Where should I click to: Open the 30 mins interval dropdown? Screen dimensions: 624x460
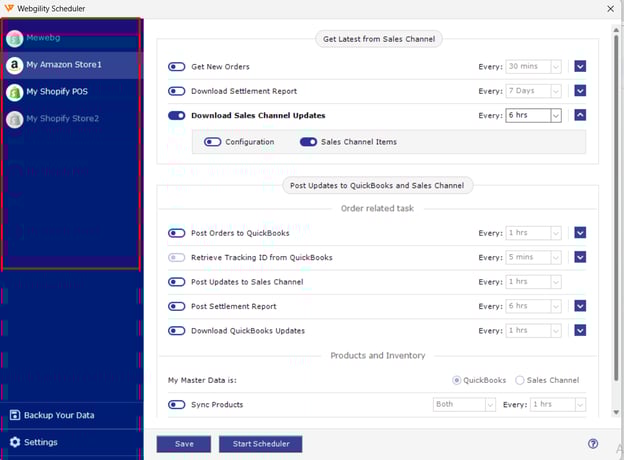(x=533, y=66)
